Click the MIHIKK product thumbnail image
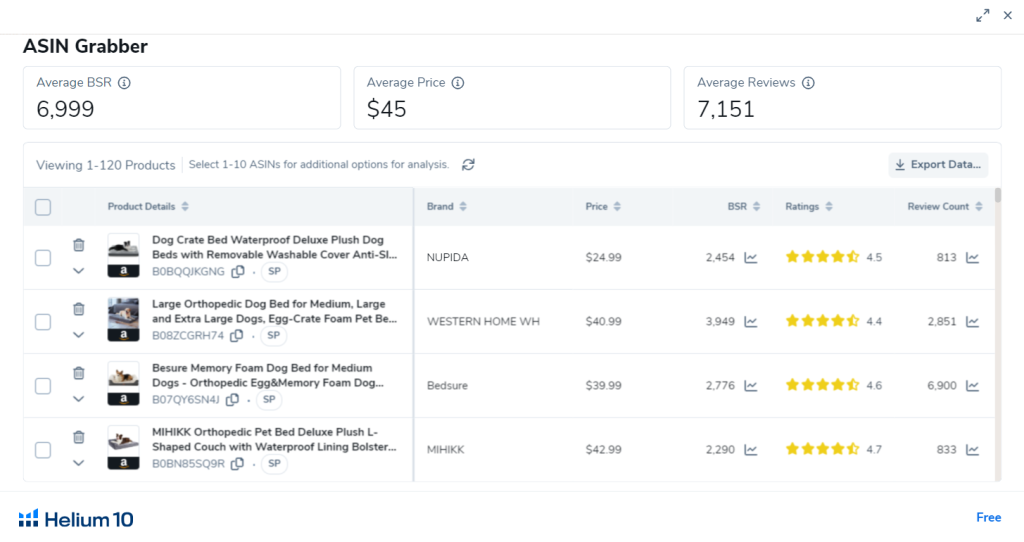Screen dimensions: 1024x542 [x=123, y=447]
